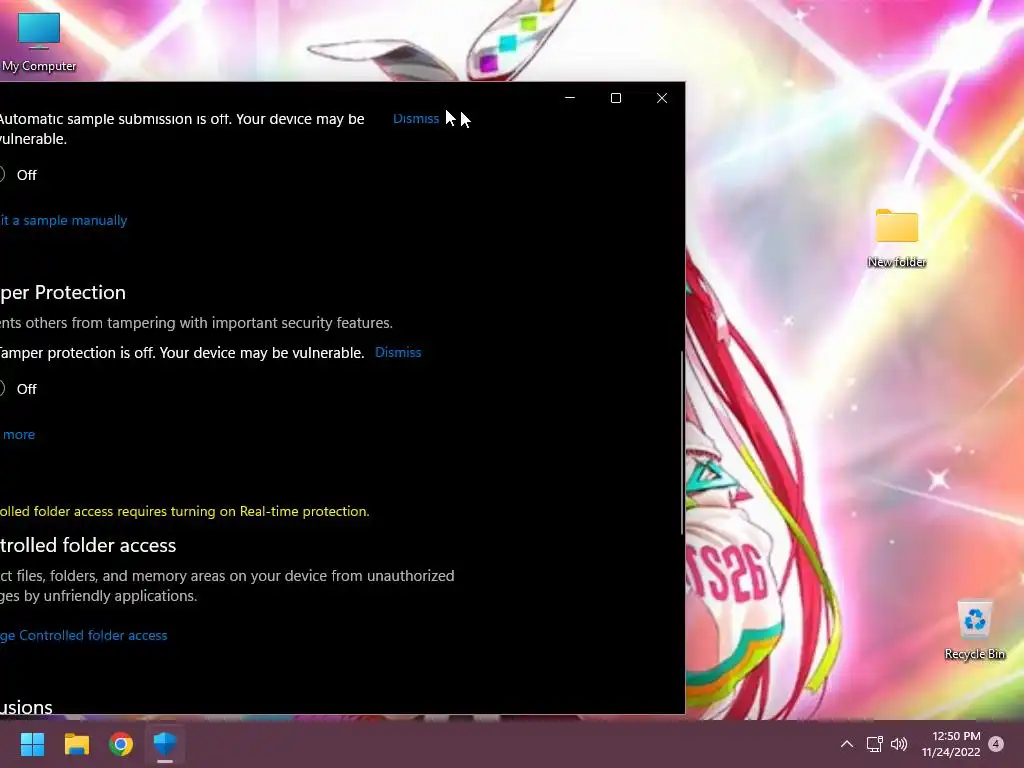Viewport: 1024px width, 768px height.
Task: Click yellow 'requires turning on Real-time protection' notice
Action: pyautogui.click(x=185, y=511)
